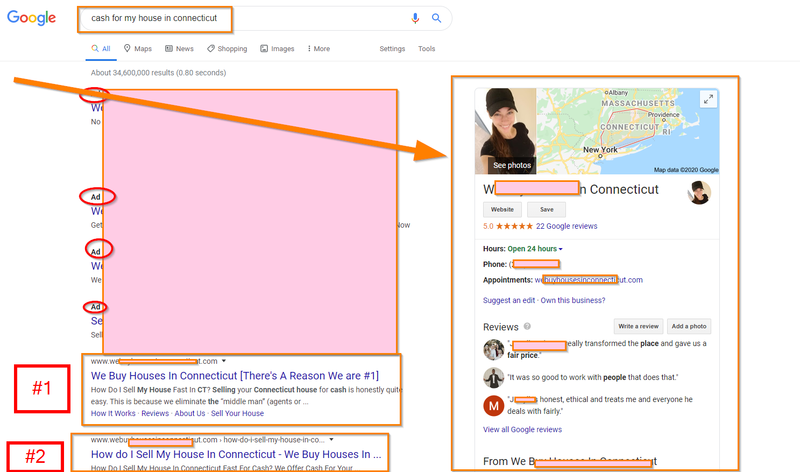This screenshot has width=800, height=472.
Task: Open See photos thumbnail
Action: pyautogui.click(x=506, y=131)
